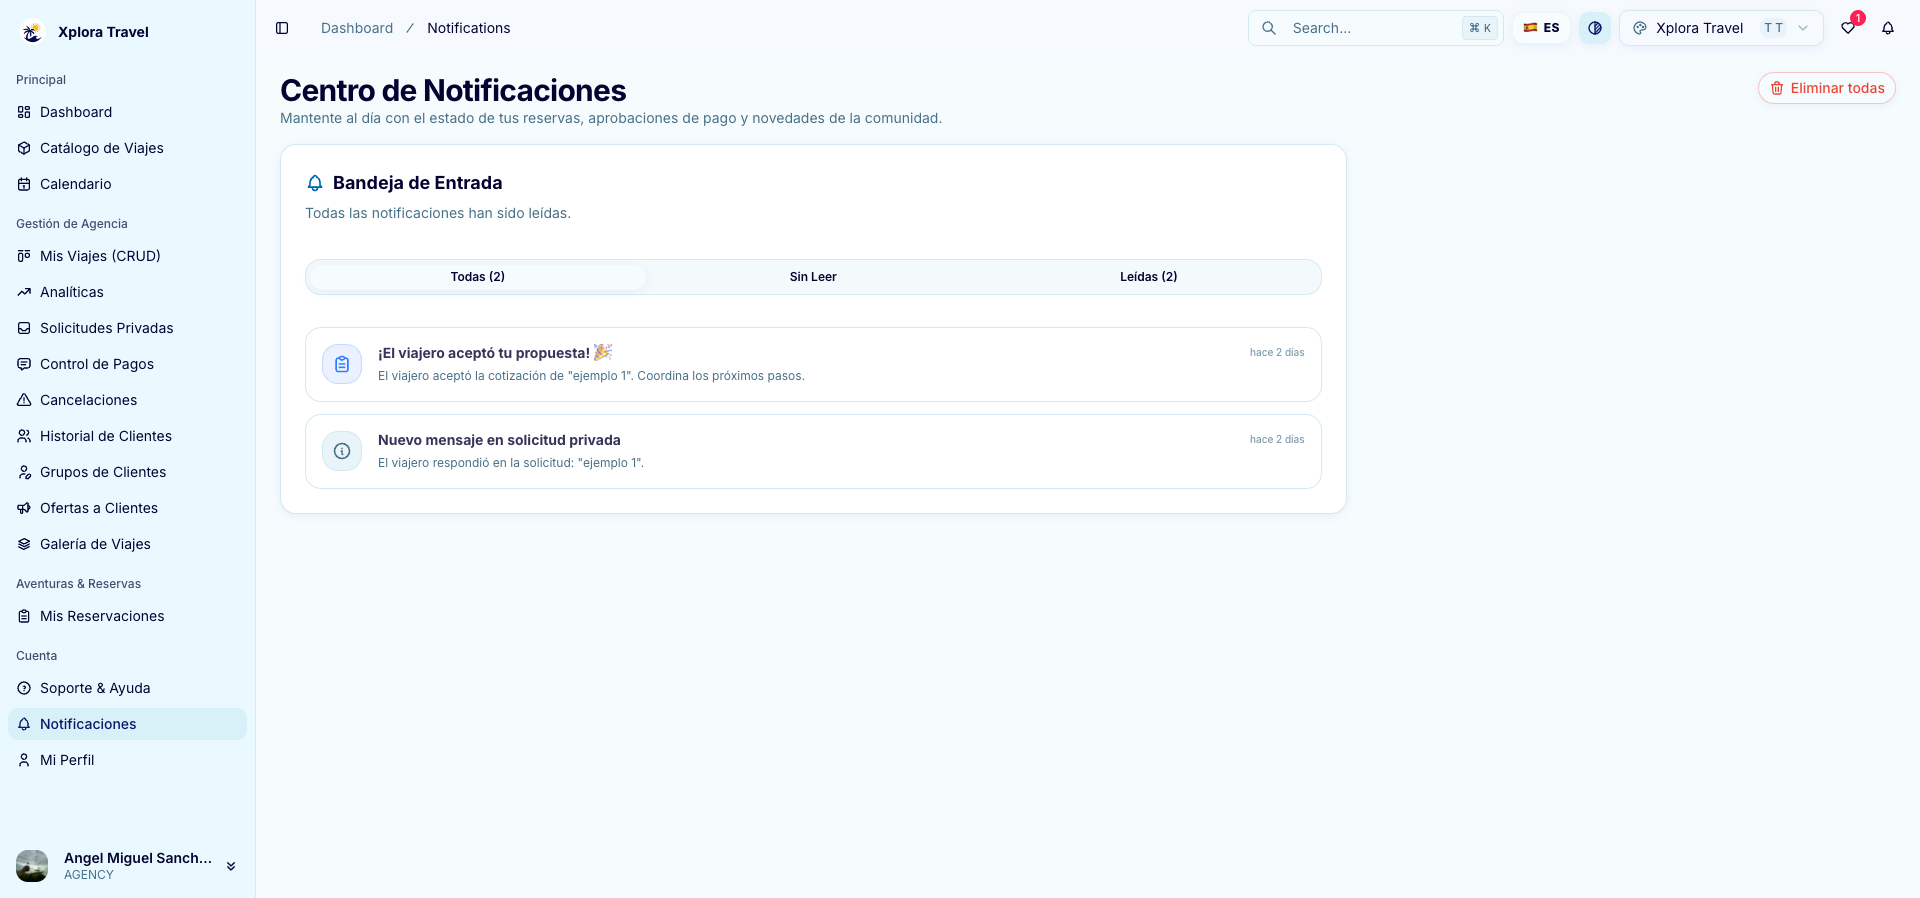This screenshot has width=1920, height=898.
Task: Click the Search input field
Action: coord(1375,28)
